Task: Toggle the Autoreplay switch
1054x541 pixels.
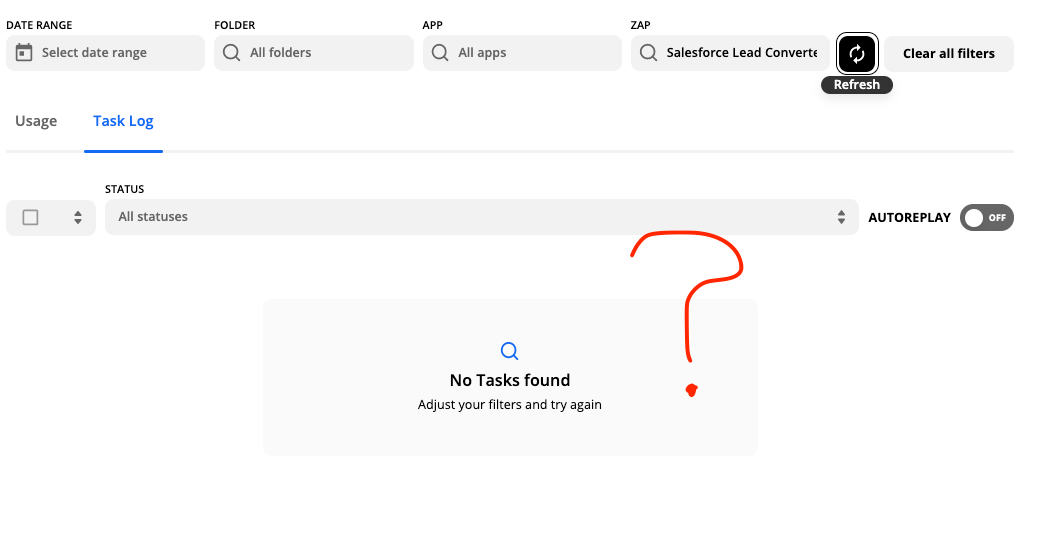Action: 986,218
